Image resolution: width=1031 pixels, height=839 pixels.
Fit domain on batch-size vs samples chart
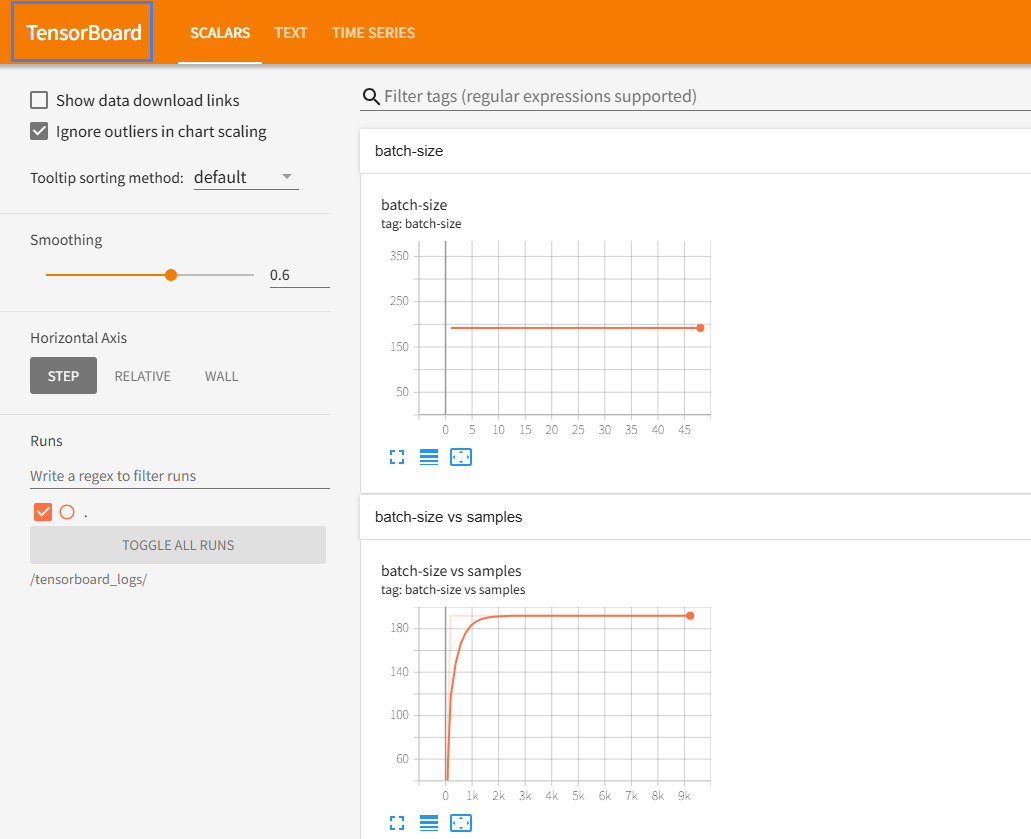pos(461,823)
